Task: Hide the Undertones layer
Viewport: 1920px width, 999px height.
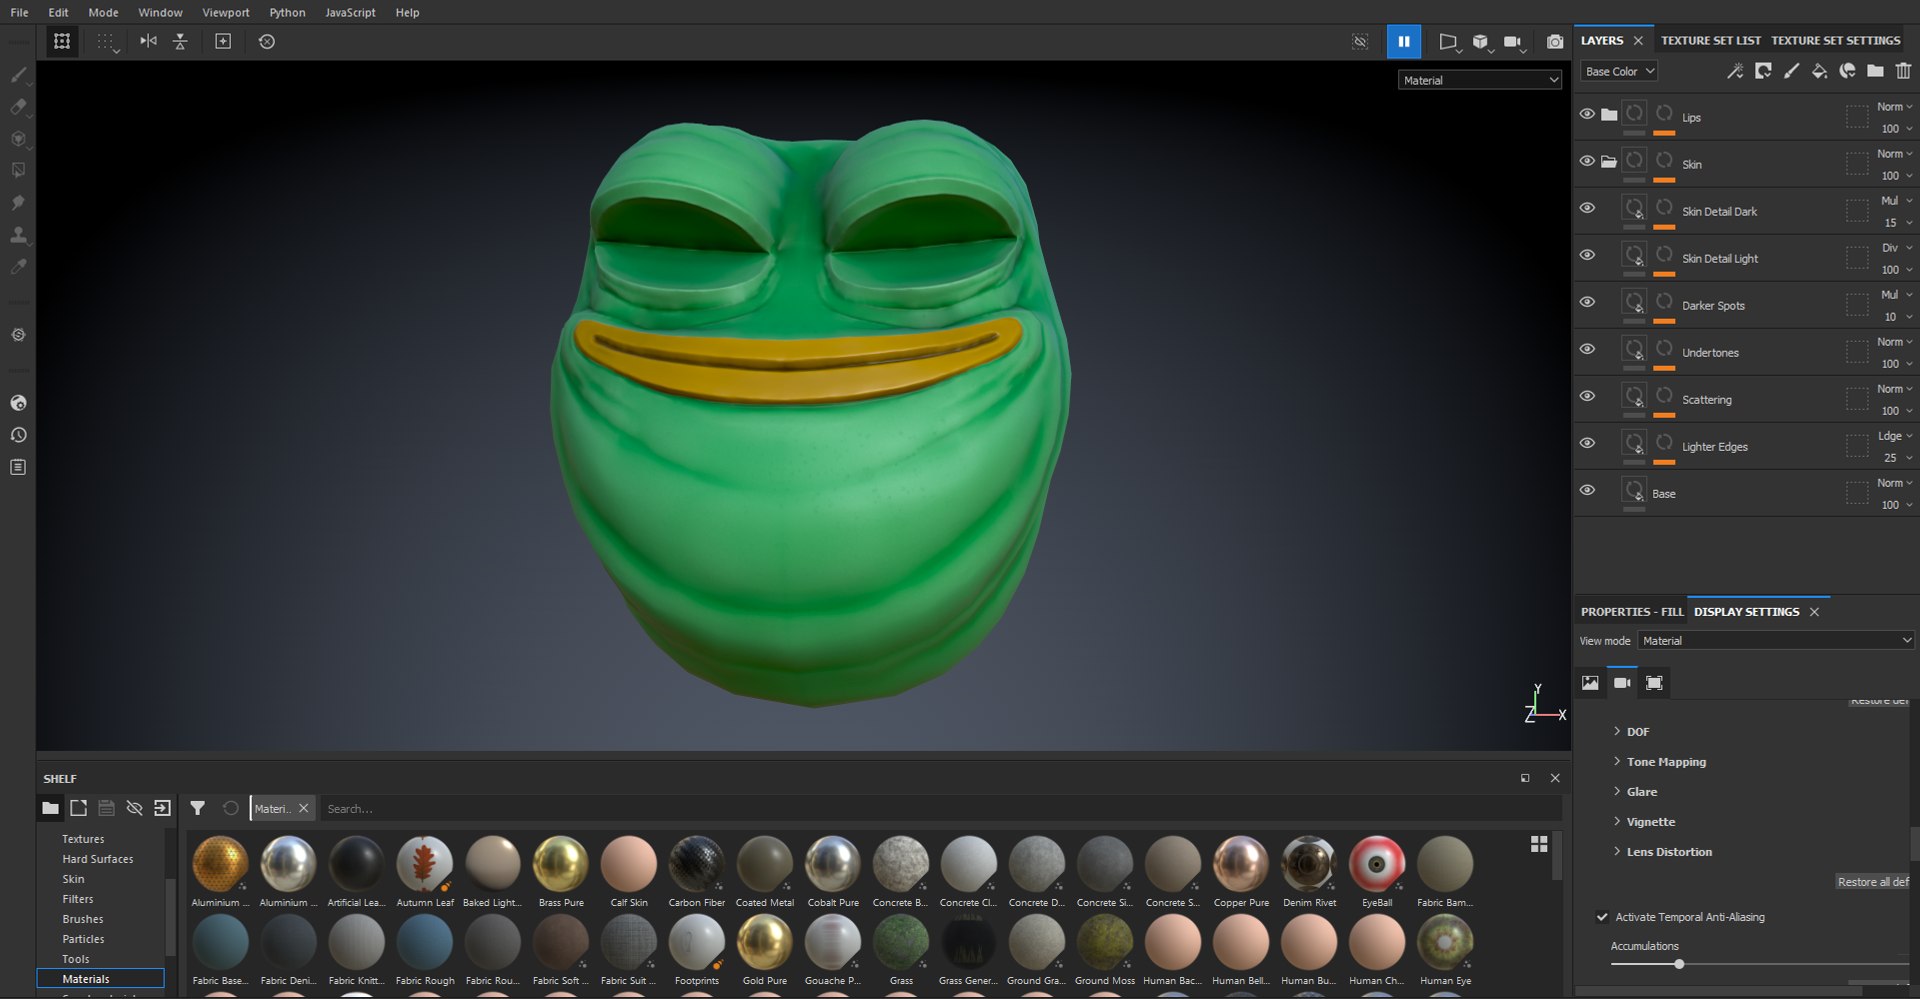Action: tap(1587, 349)
